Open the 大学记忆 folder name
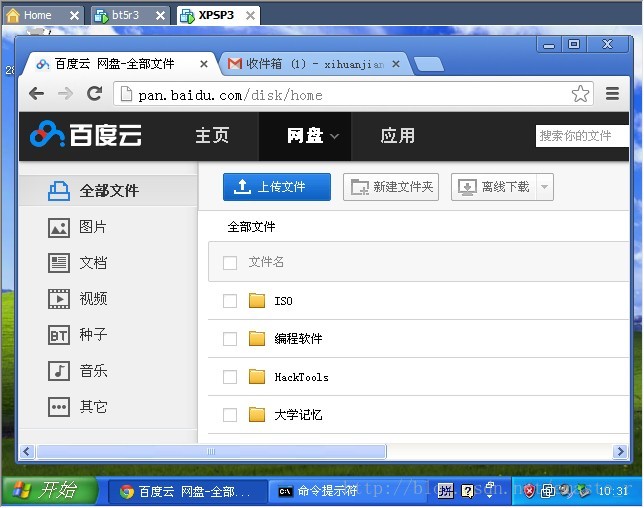The height and width of the screenshot is (508, 644). click(x=298, y=415)
